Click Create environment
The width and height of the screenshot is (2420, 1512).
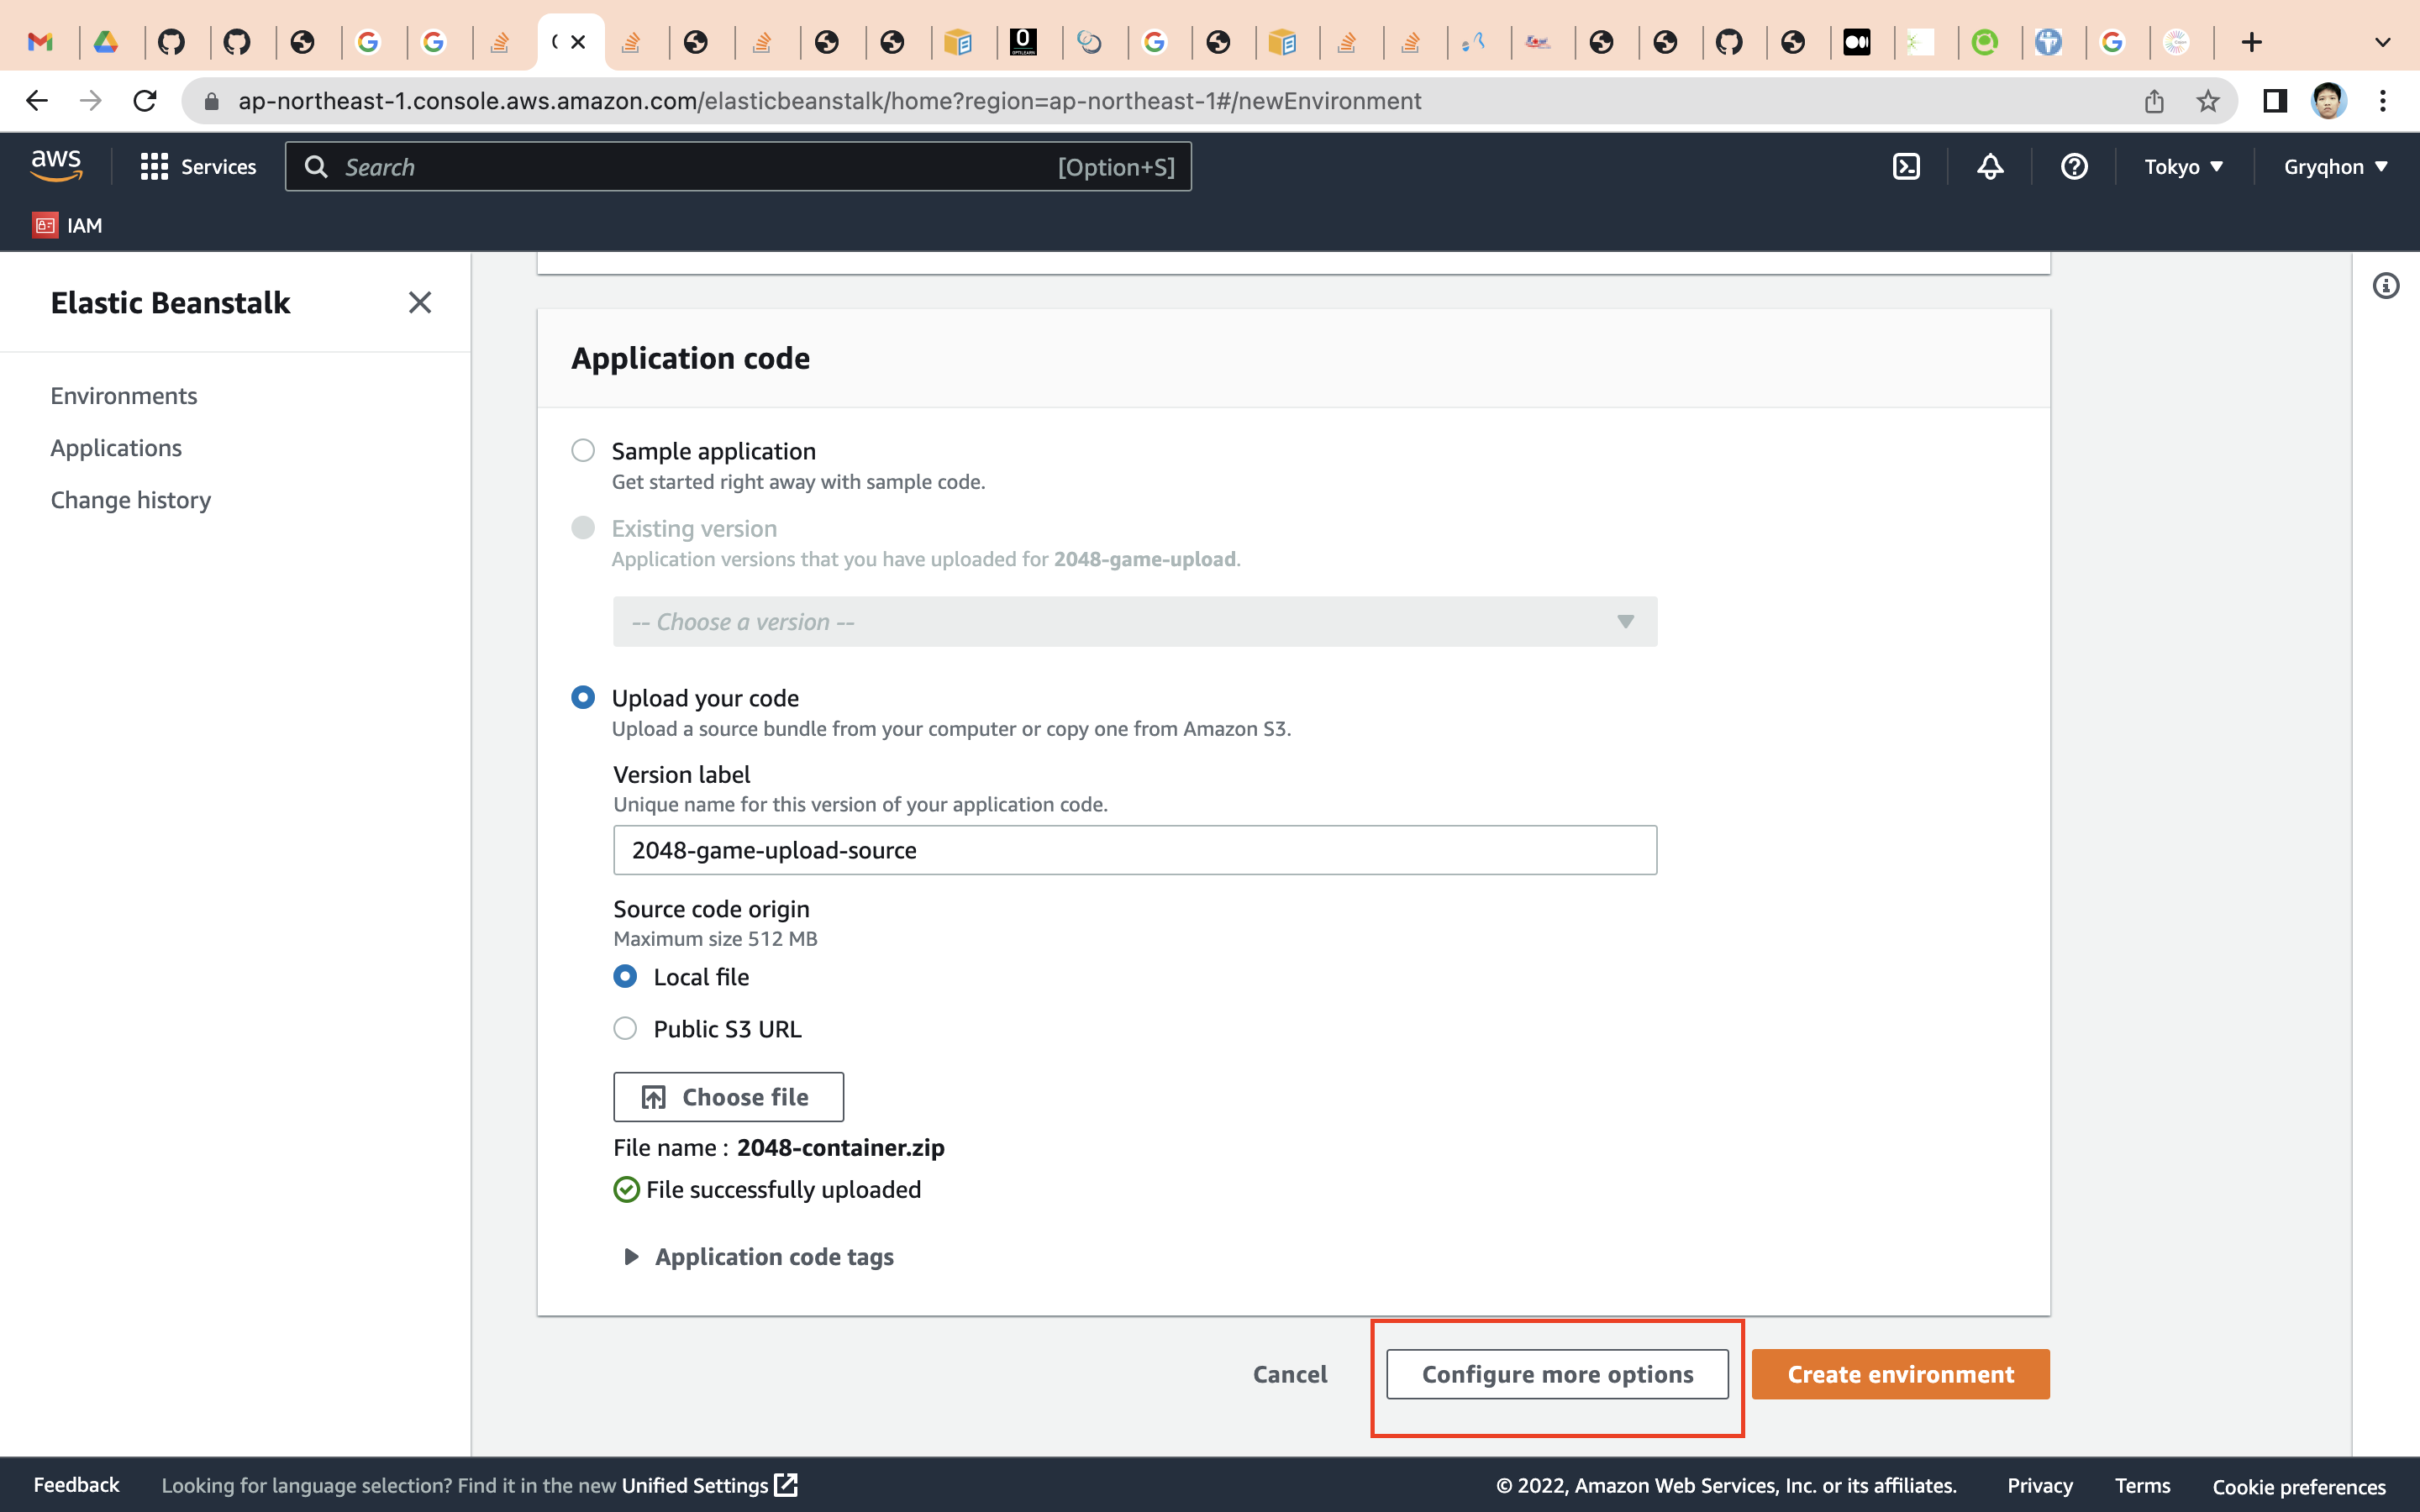[x=1899, y=1374]
